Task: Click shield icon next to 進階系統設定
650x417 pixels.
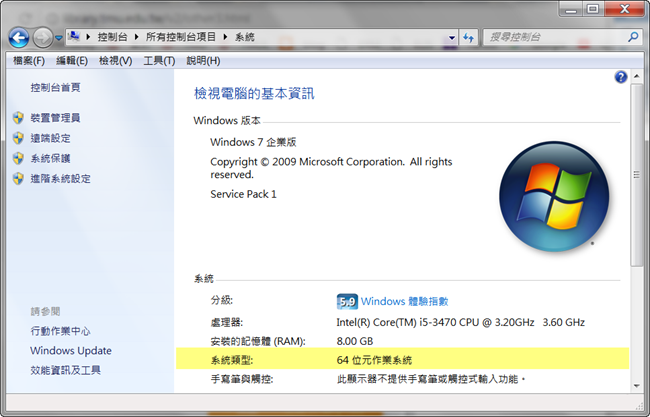Action: pyautogui.click(x=18, y=179)
